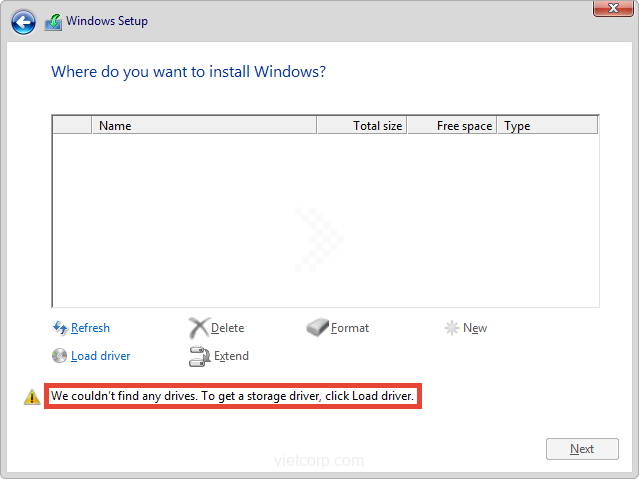Click the Free space column header
The height and width of the screenshot is (479, 639).
tap(452, 126)
